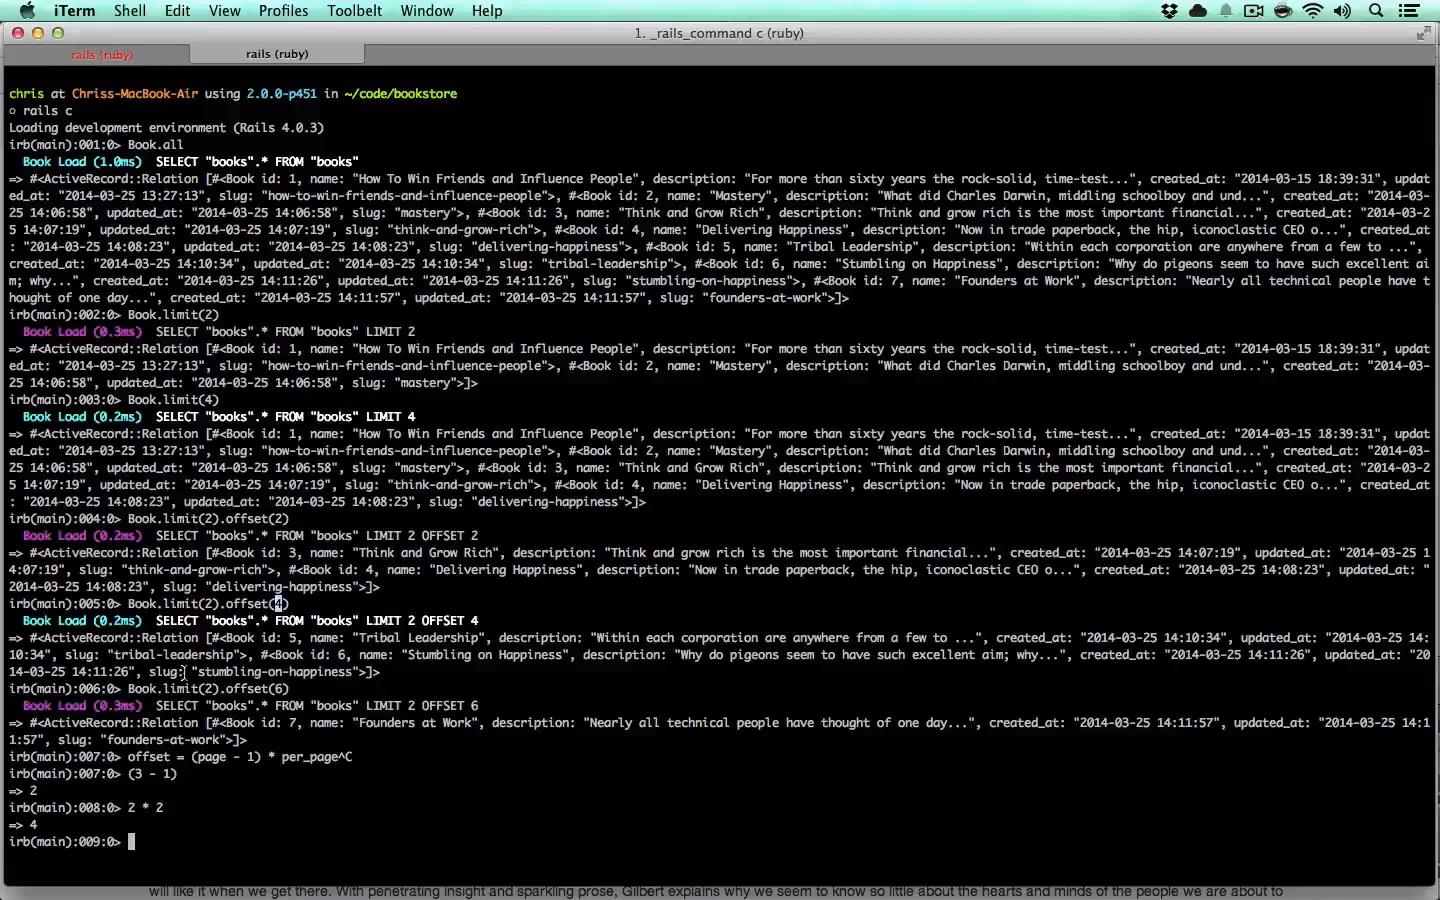Open the Apple menu
This screenshot has width=1440, height=900.
27,11
